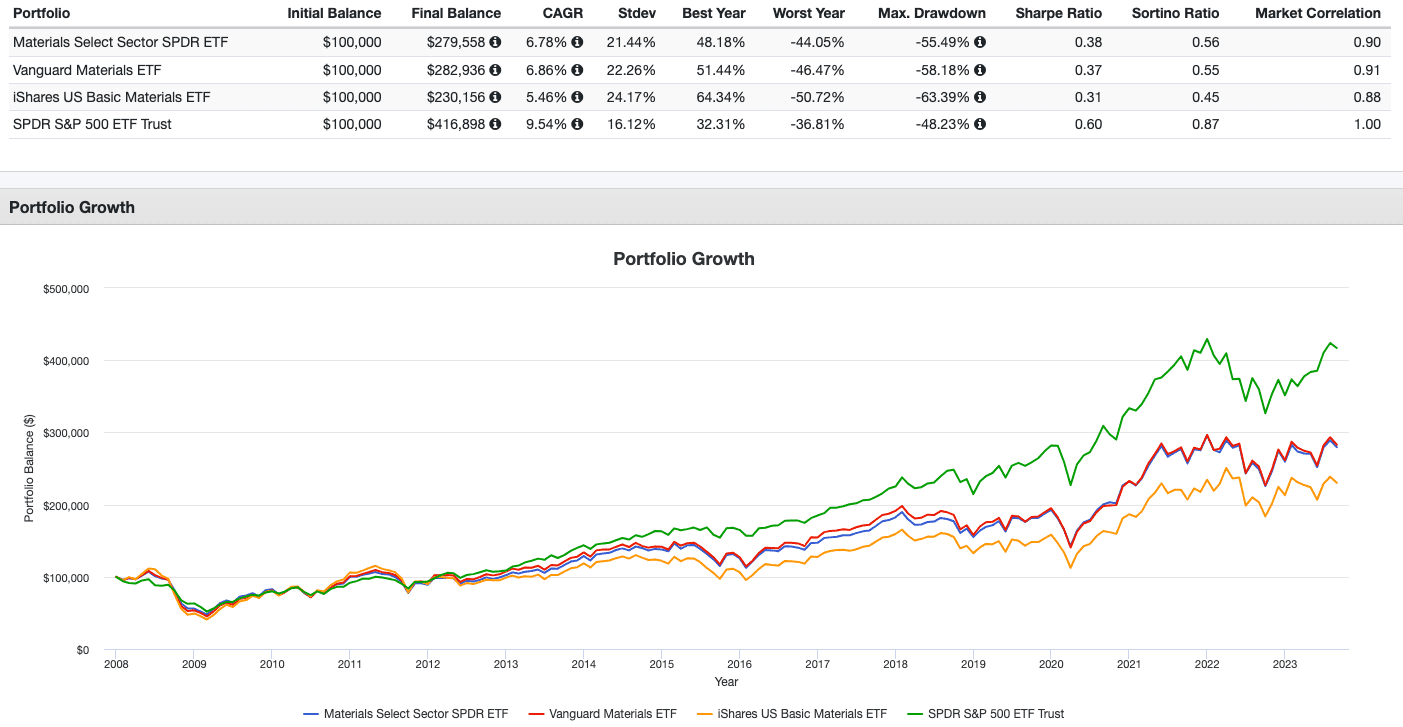Click info icon next to -48.23% drawdown
This screenshot has height=727, width=1403.
point(980,125)
